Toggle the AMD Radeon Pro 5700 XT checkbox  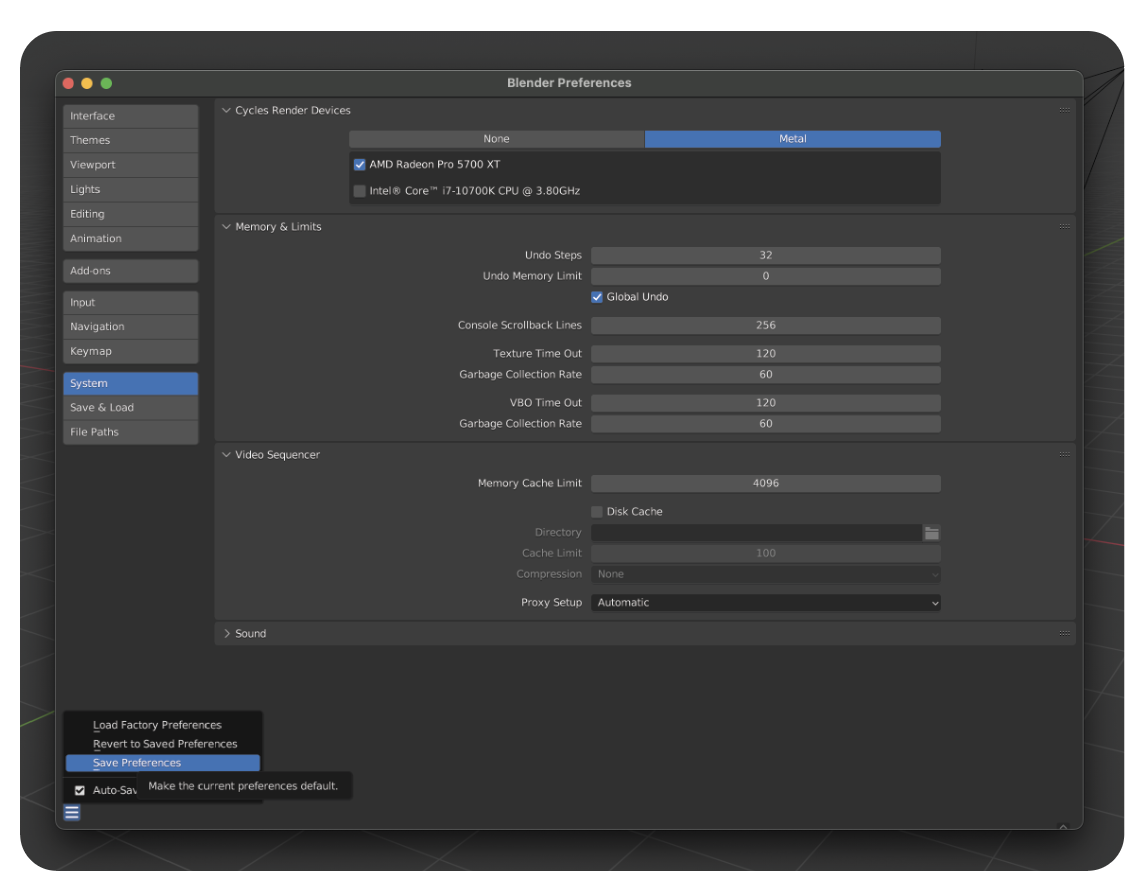tap(359, 165)
